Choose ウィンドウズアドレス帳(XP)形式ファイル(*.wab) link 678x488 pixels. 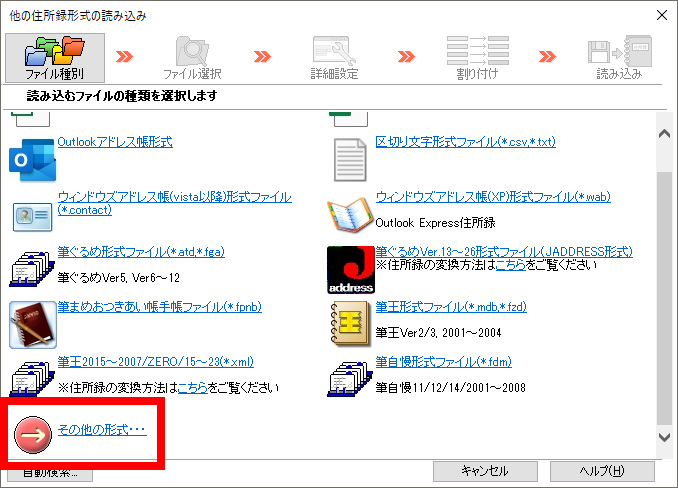click(x=493, y=197)
